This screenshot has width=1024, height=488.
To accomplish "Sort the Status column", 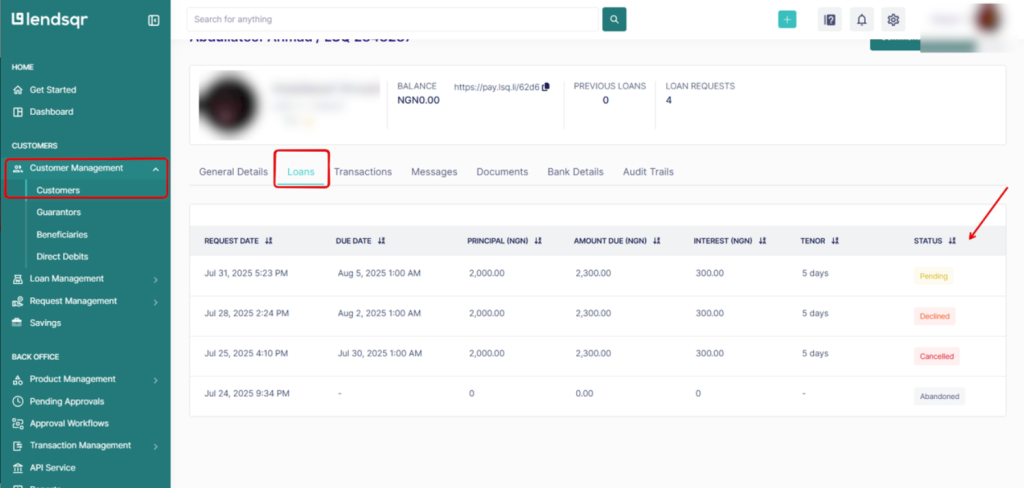I will click(x=952, y=241).
